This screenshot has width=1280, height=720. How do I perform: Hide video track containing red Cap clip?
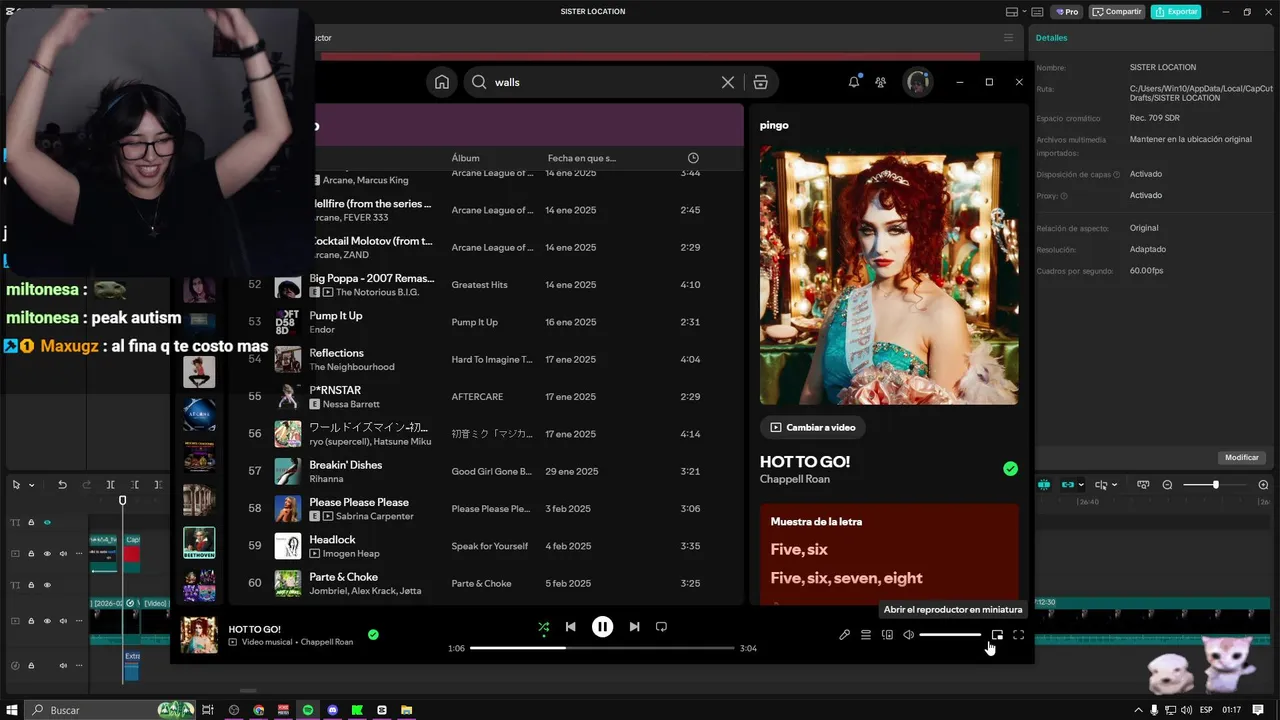(x=47, y=553)
